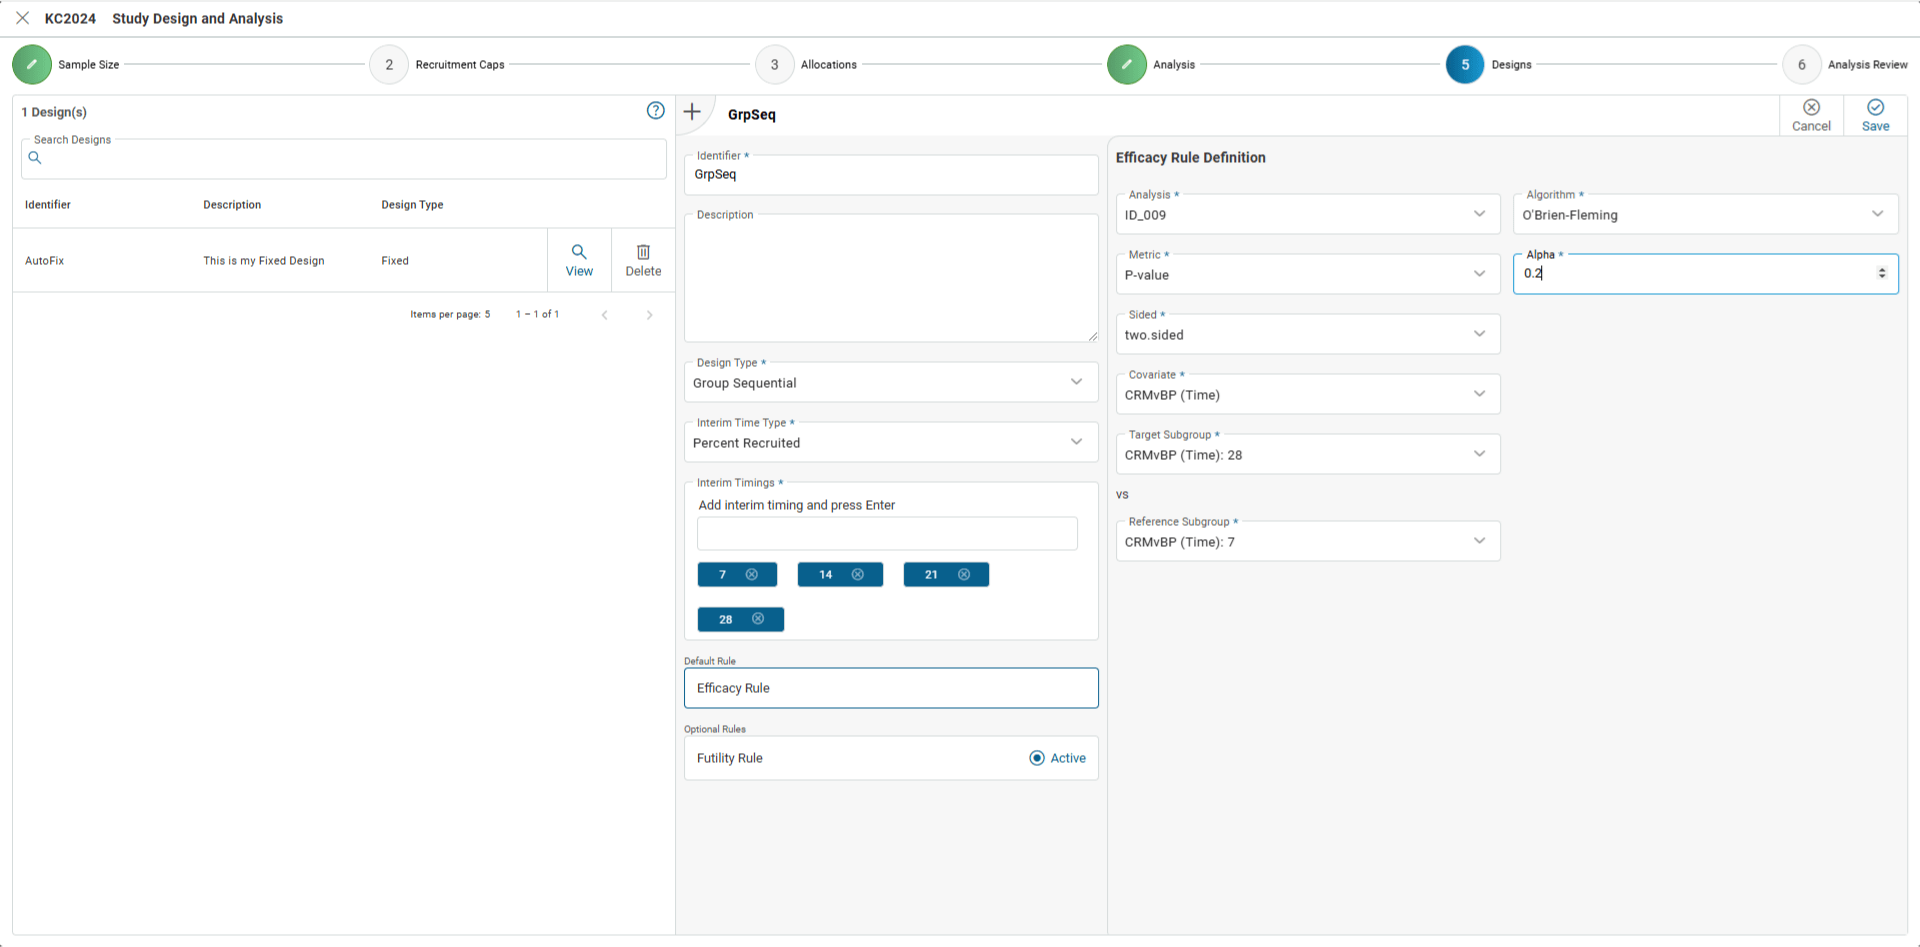Click the Identifier field containing GrpSeq
1920x947 pixels.
[x=891, y=174]
